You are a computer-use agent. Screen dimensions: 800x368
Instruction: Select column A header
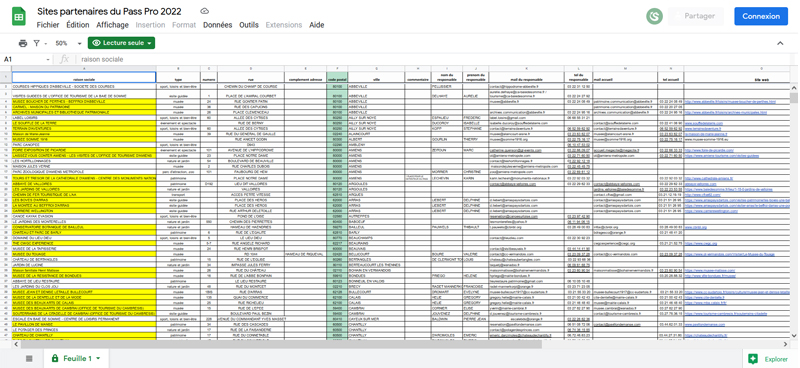point(84,68)
